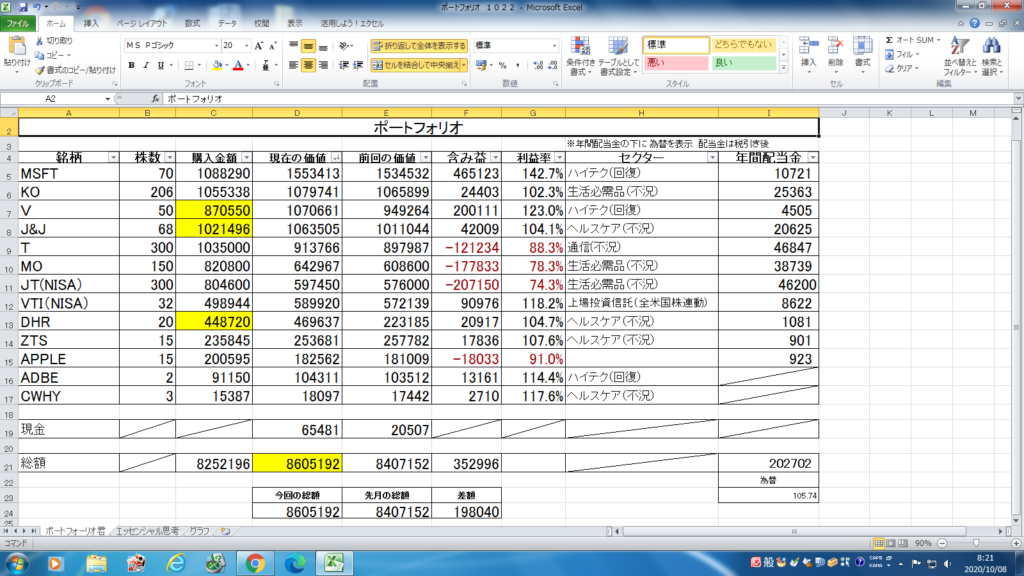Click the fill color paint bucket swatch
This screenshot has width=1024, height=576.
coord(217,65)
